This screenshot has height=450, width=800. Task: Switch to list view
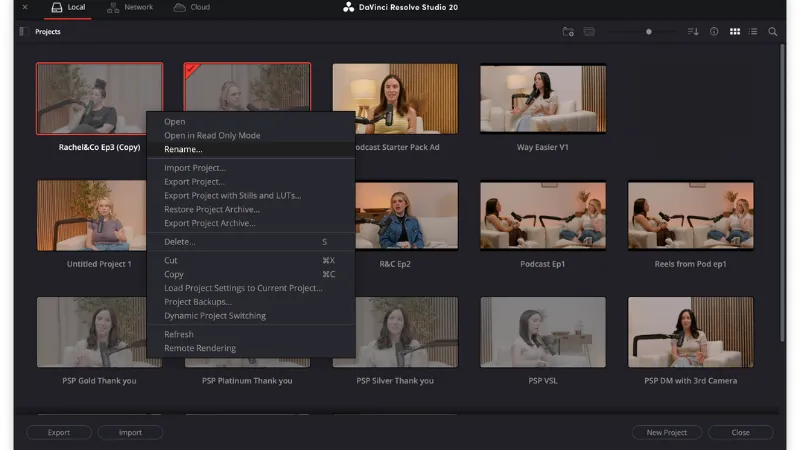tap(753, 32)
